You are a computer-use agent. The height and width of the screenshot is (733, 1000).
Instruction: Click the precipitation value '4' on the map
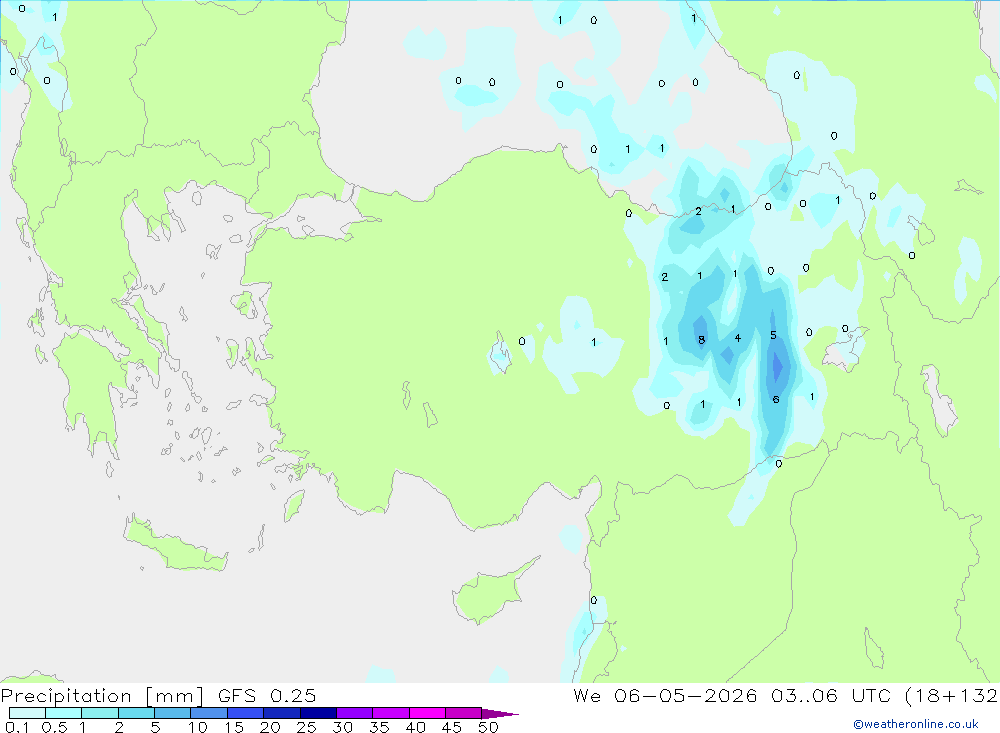click(x=738, y=338)
